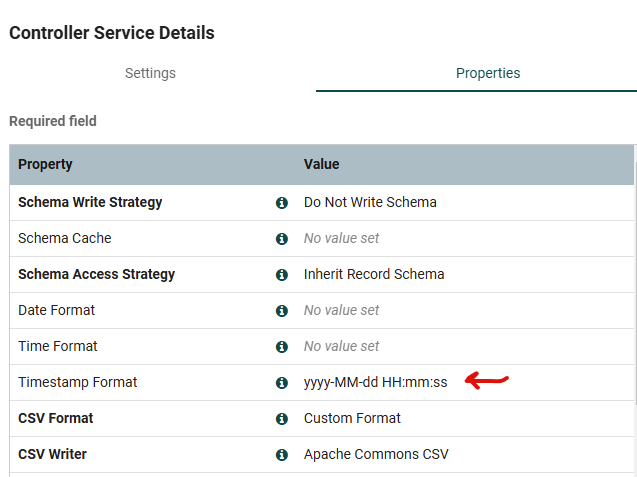
Task: Switch to the Settings tab
Action: pyautogui.click(x=150, y=73)
